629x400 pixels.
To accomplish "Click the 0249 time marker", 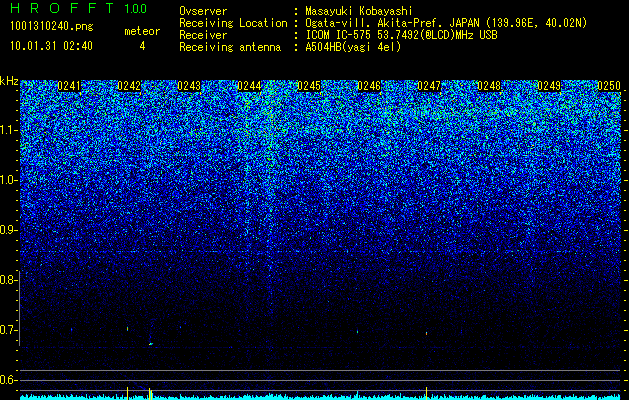I will pos(549,86).
